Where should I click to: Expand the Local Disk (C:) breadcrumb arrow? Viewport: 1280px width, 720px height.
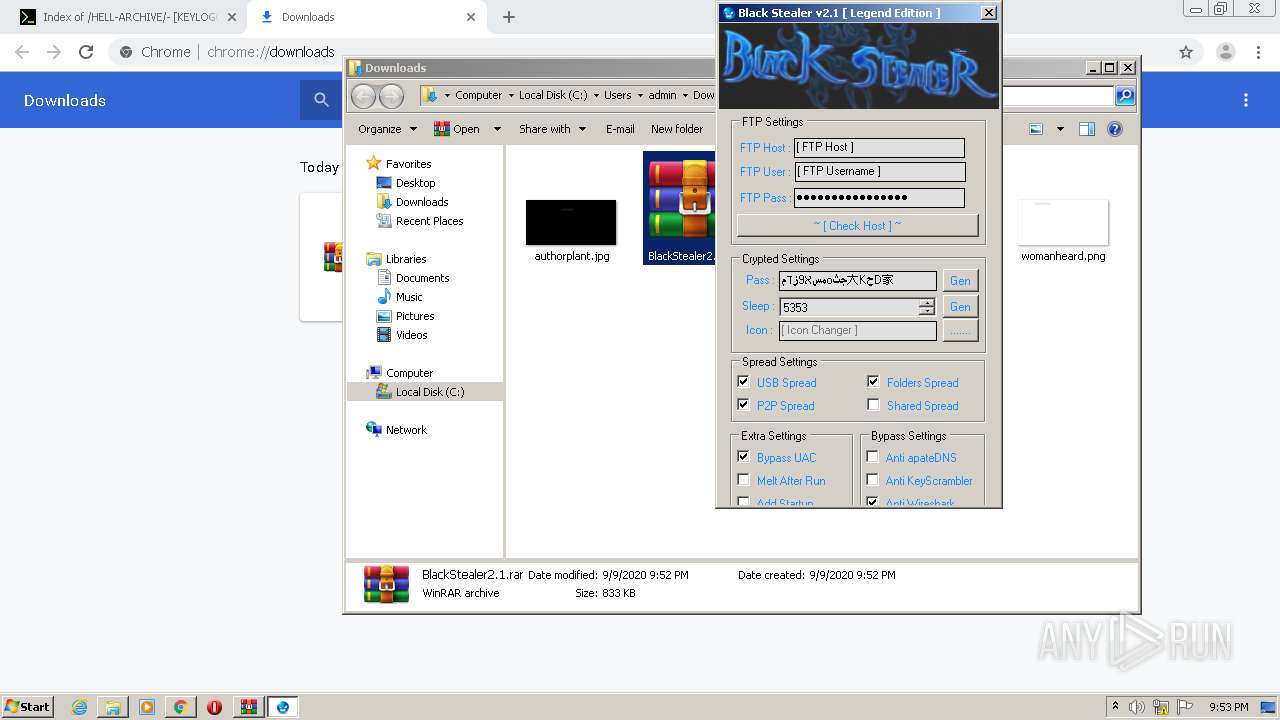596,96
